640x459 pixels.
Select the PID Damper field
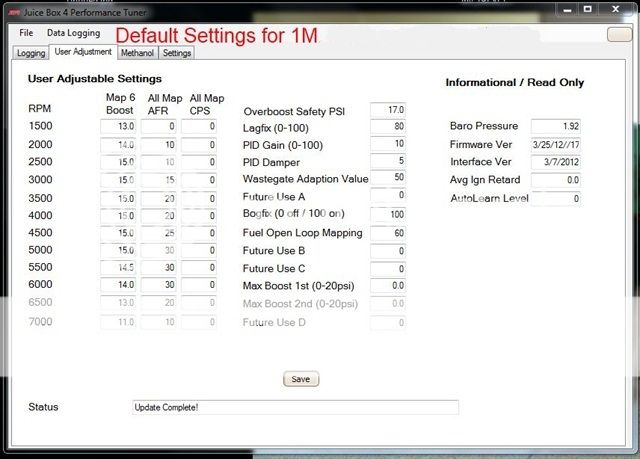pyautogui.click(x=388, y=161)
